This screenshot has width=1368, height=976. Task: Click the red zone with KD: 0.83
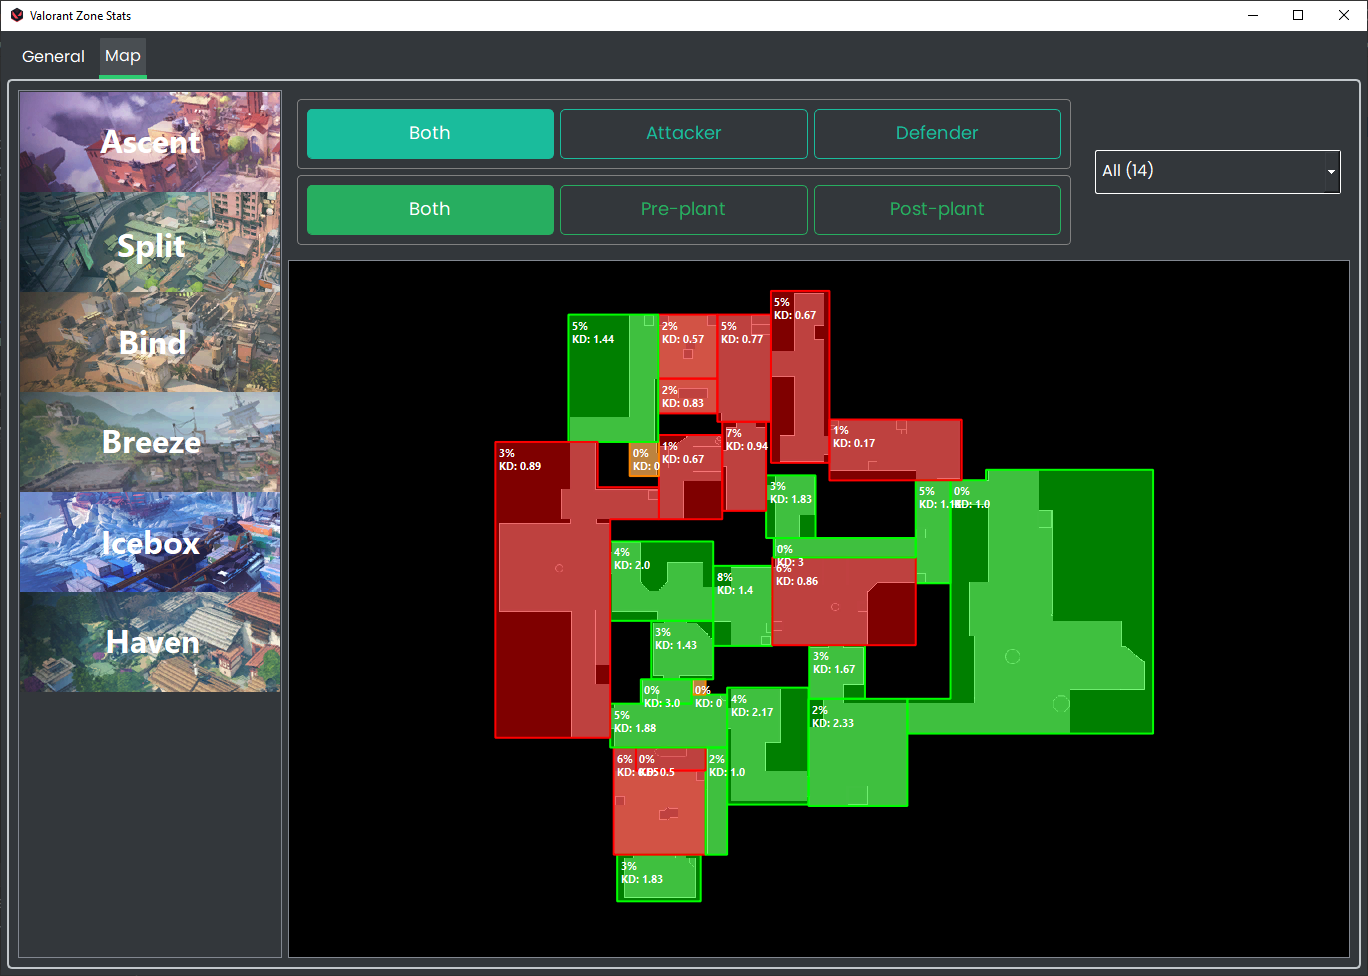click(x=688, y=396)
